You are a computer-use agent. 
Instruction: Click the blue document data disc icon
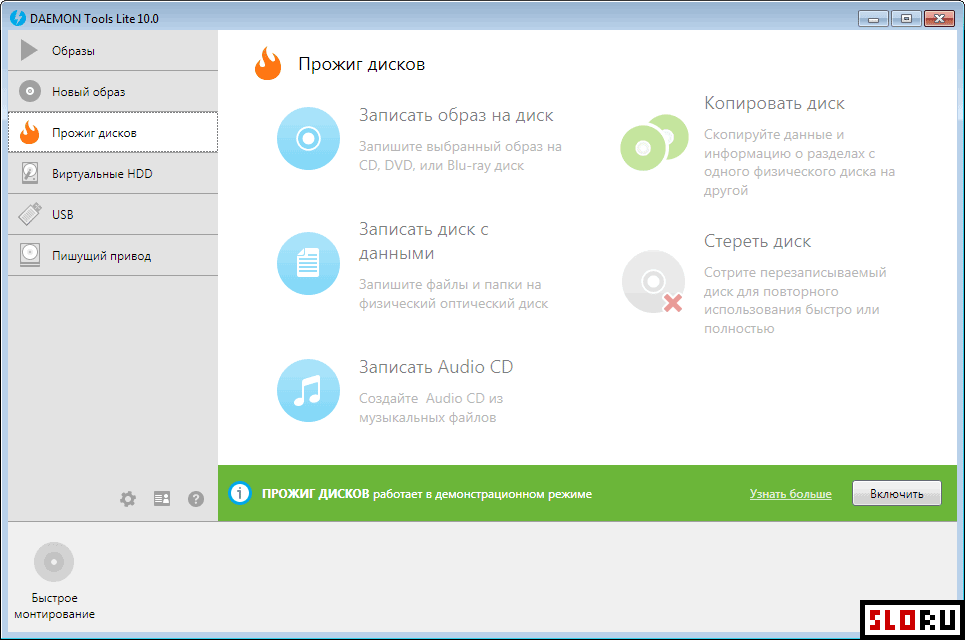[308, 263]
